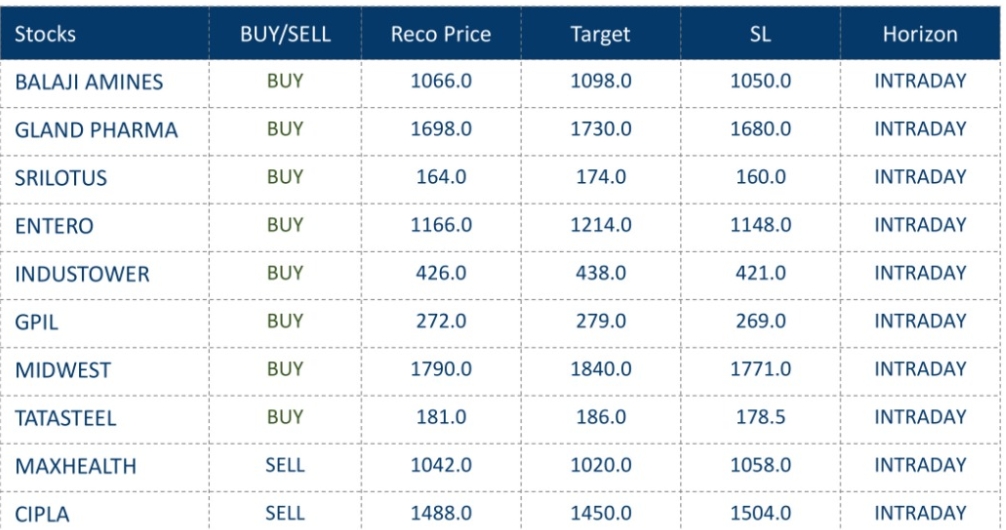Select the ENTERO stock name
Viewport: 1006px width, 530px height.
[54, 226]
